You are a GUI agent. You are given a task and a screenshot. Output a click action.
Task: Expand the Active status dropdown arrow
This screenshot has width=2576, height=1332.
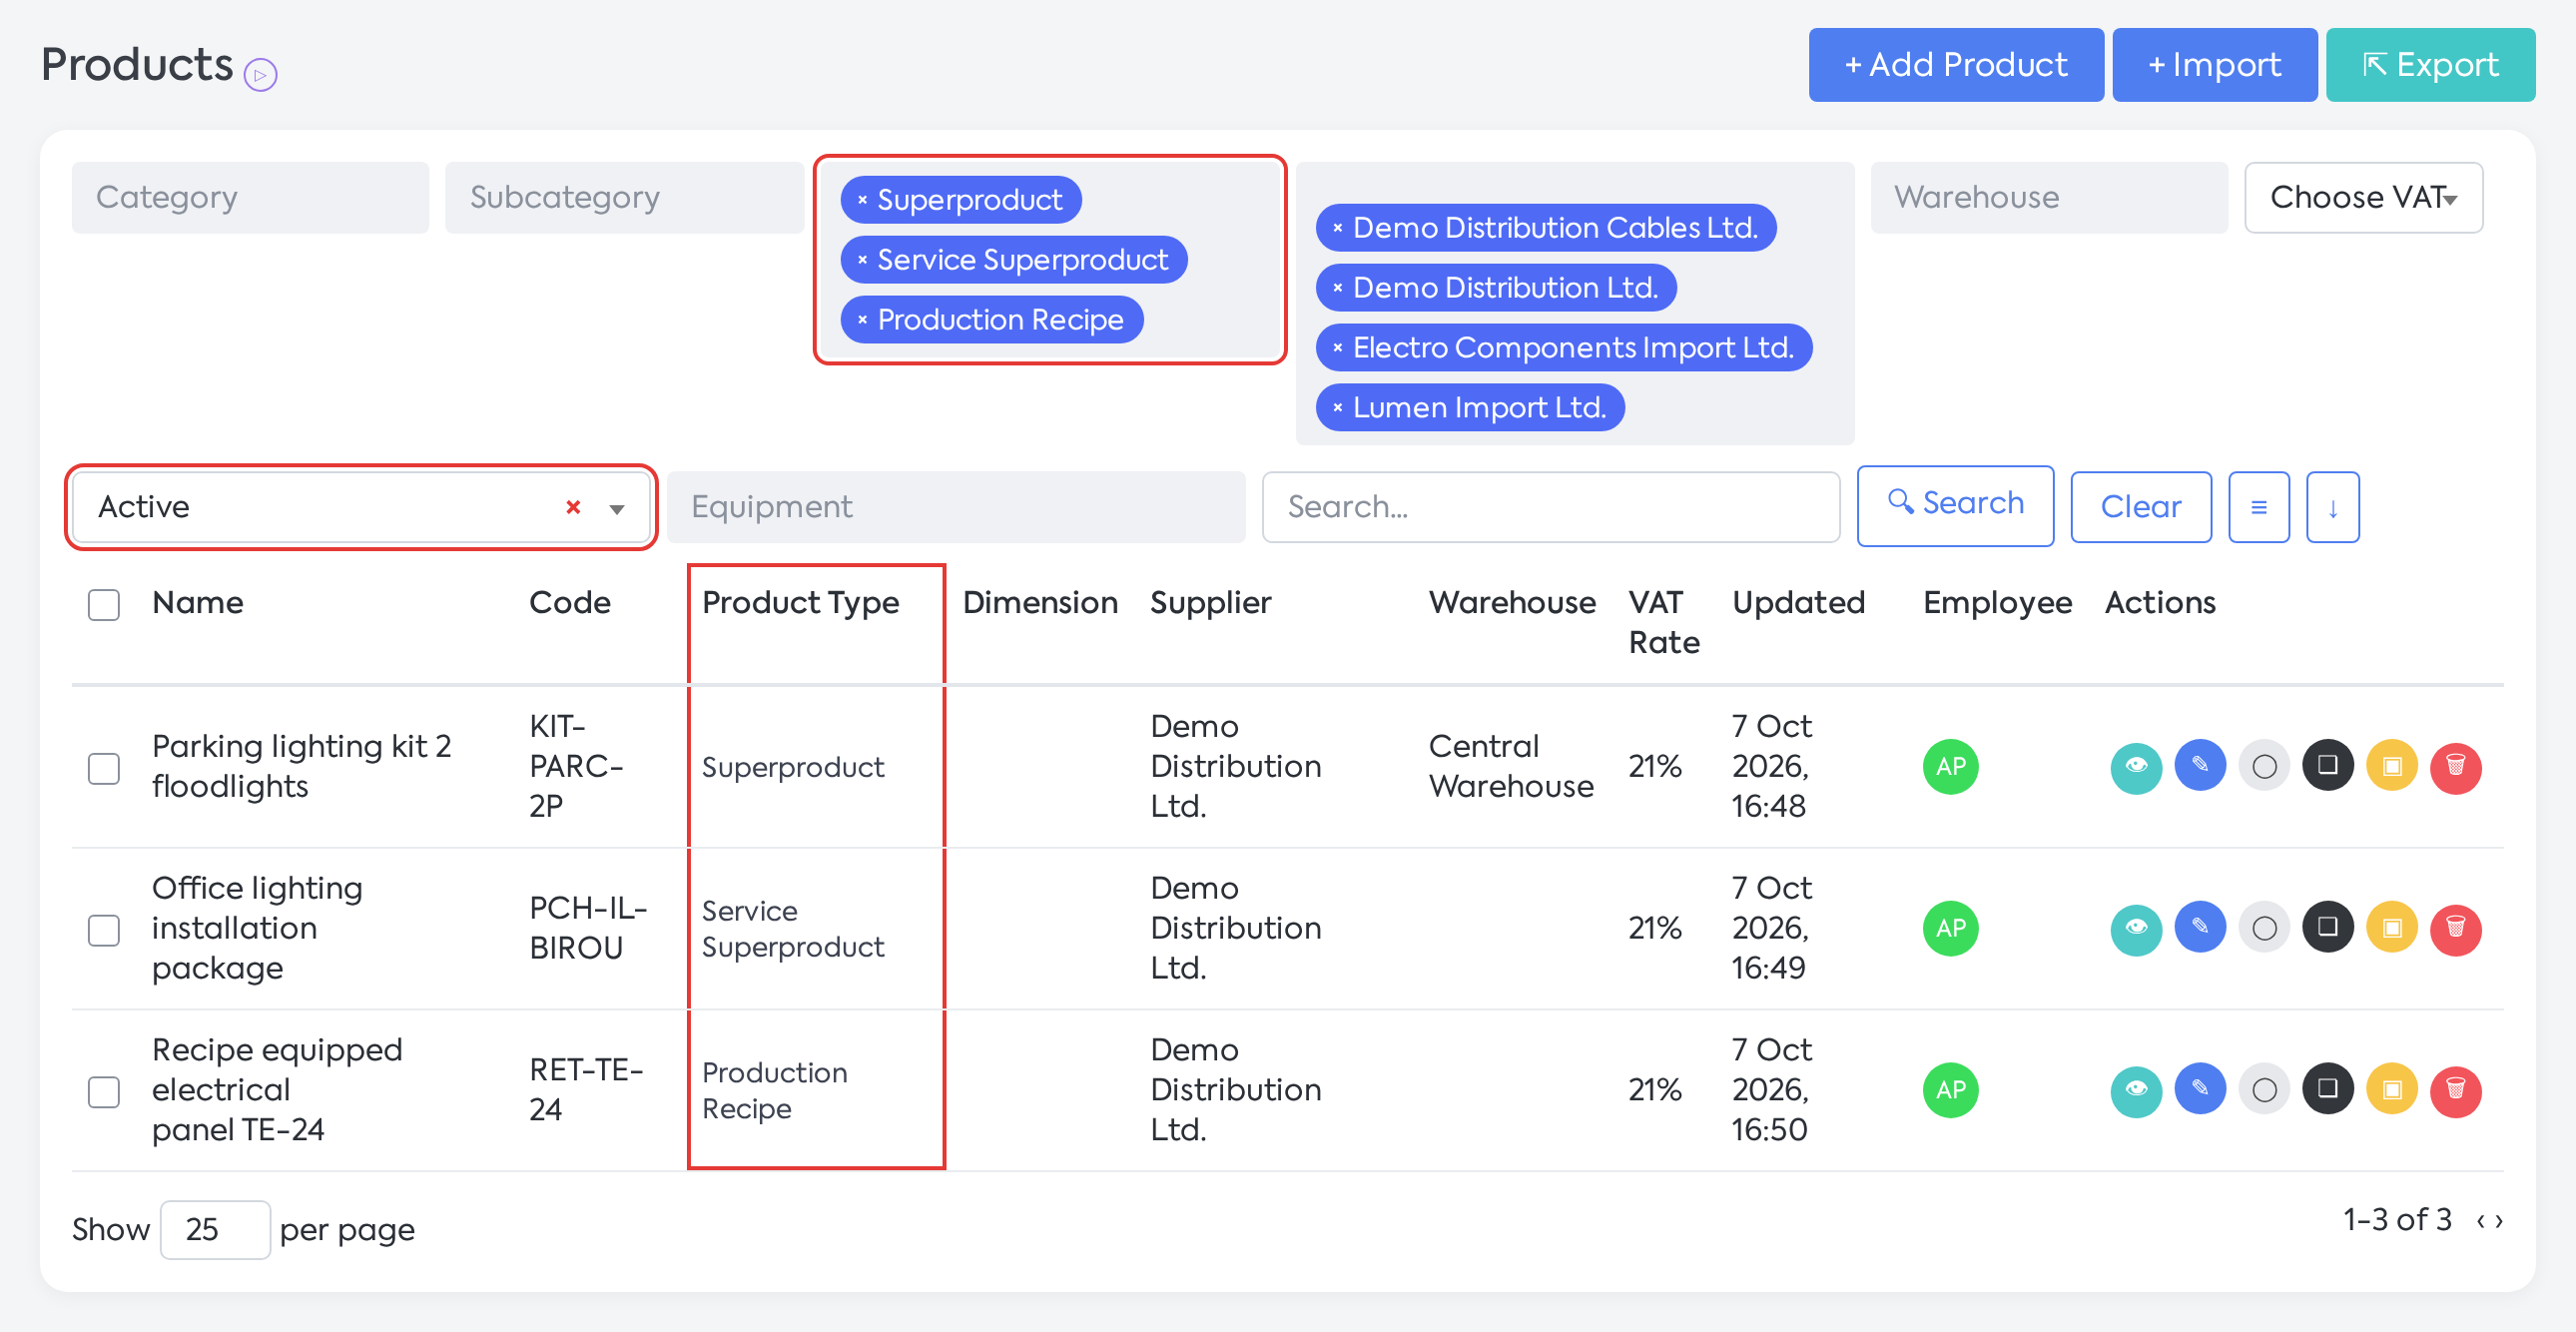(x=617, y=508)
